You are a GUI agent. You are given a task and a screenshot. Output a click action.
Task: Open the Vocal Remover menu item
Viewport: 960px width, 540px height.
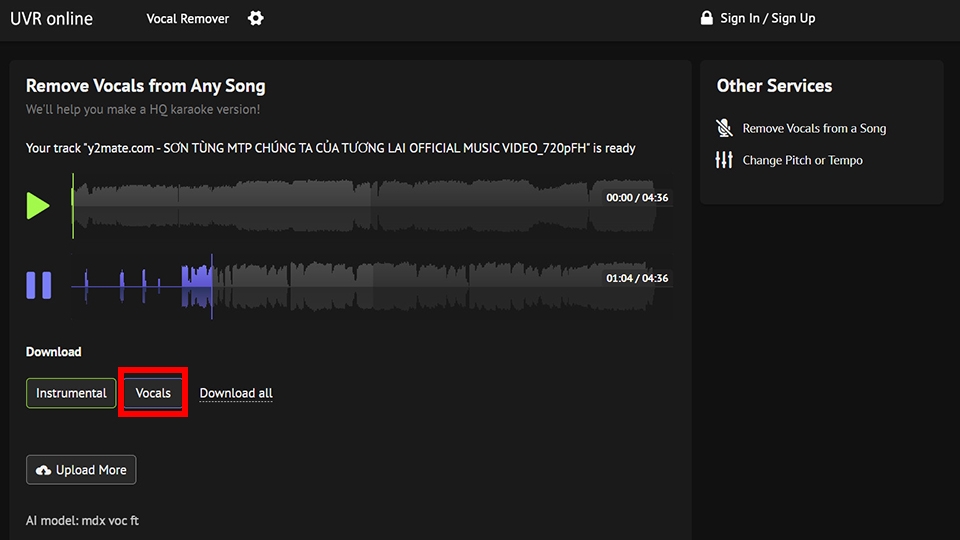188,19
